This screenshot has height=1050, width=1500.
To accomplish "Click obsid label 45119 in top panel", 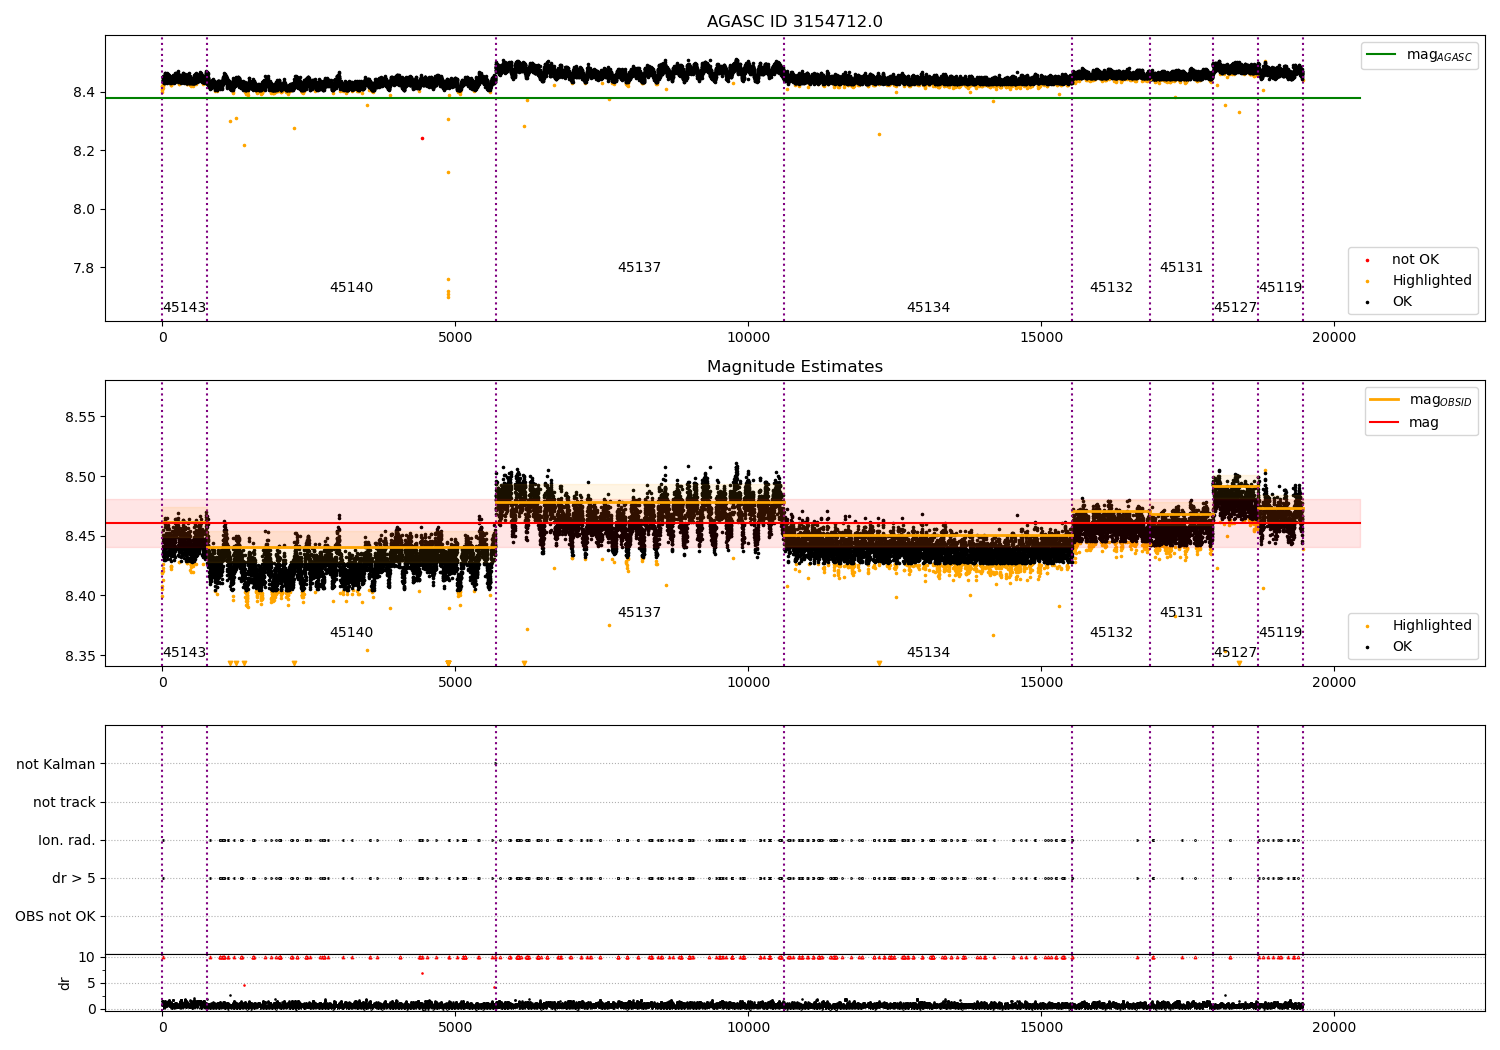I will point(1280,288).
